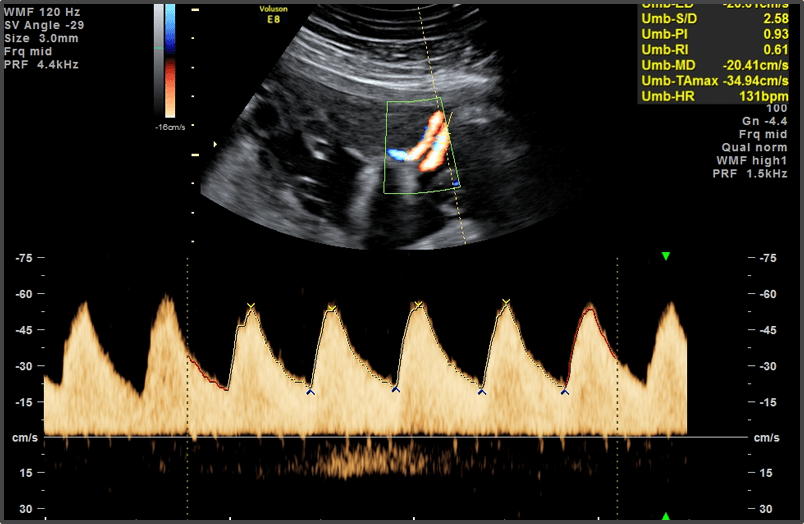Click the WMF high1 setting

click(751, 160)
